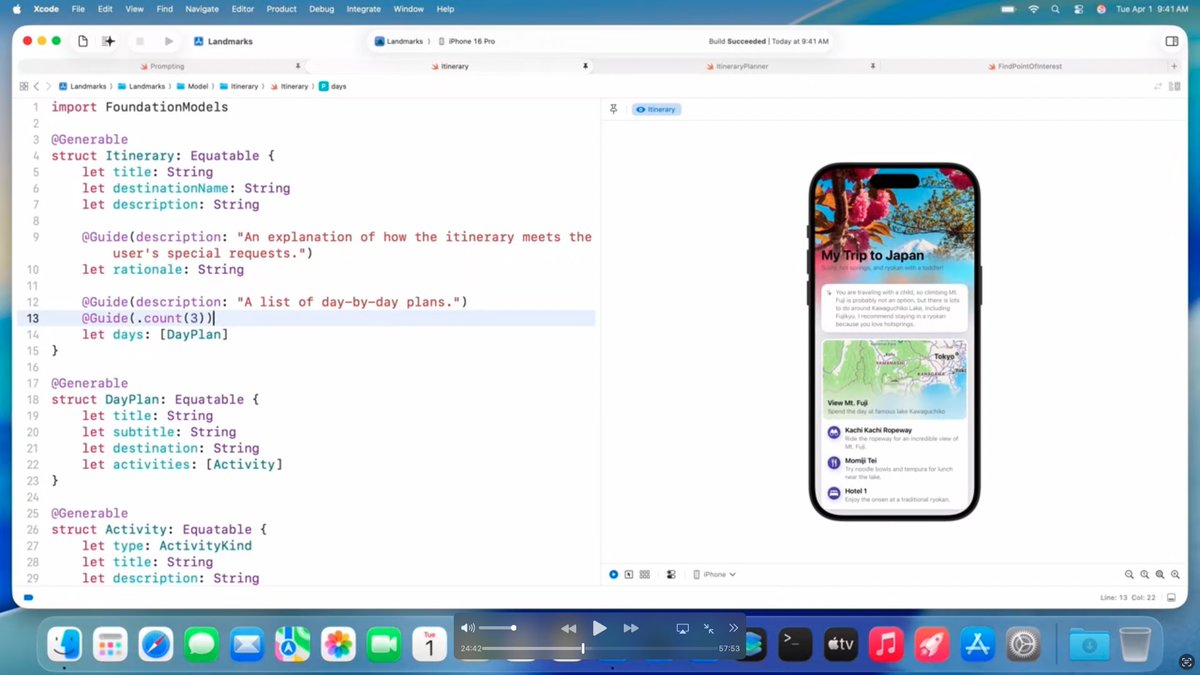Fast forward the video
Screen dimensions: 1200x675
pos(631,628)
